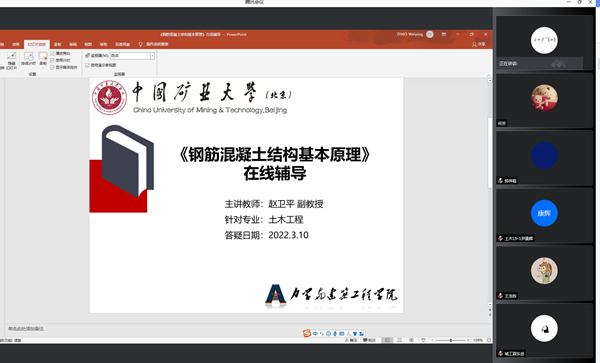The width and height of the screenshot is (600, 363).
Task: Open the Review (审阅) ribbon tab
Action: pos(73,44)
